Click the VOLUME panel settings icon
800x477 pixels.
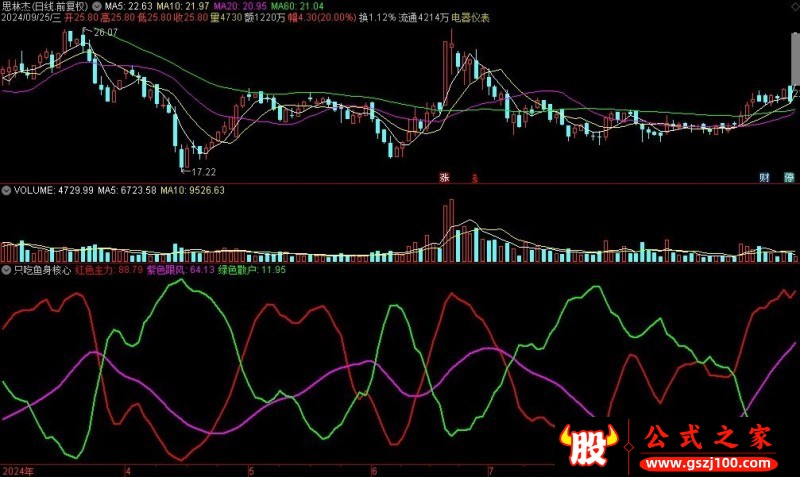[x=6, y=190]
